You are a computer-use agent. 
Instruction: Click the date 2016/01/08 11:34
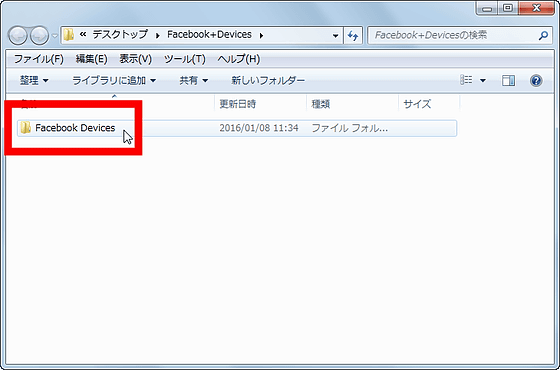(x=259, y=128)
